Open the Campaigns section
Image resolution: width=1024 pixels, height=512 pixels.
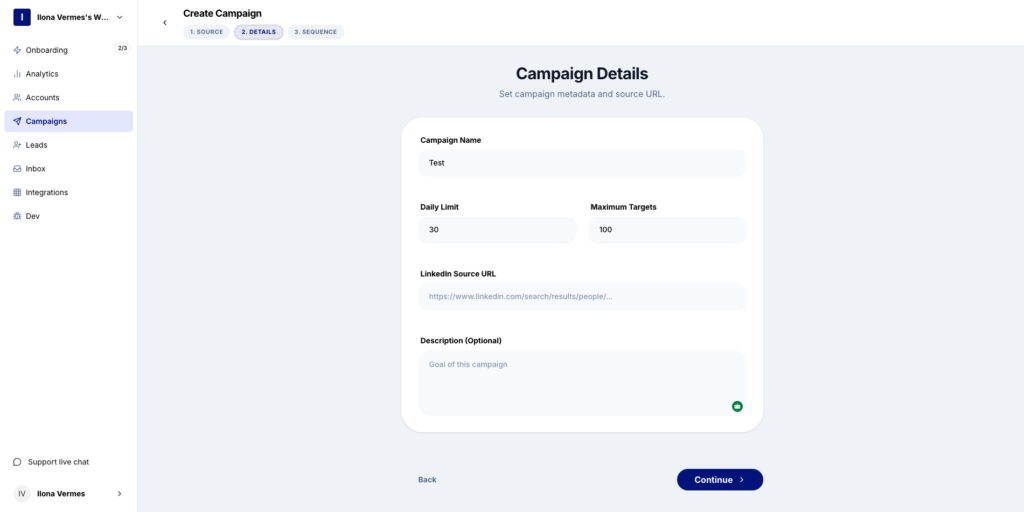[x=69, y=121]
